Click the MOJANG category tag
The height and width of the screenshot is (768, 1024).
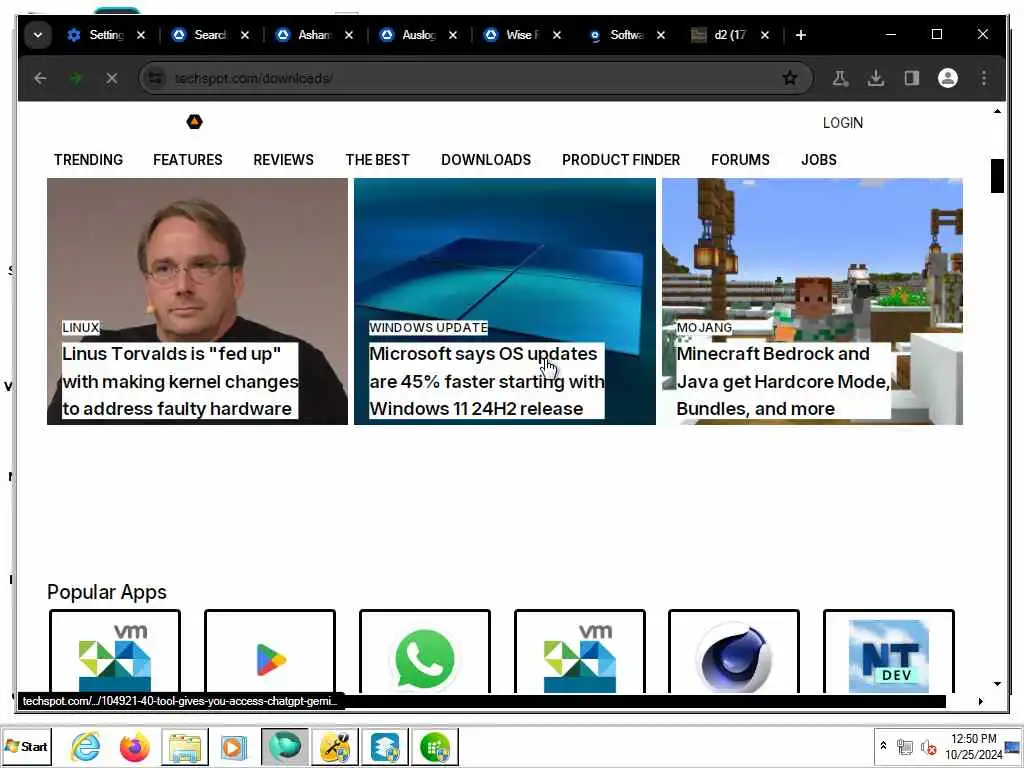pyautogui.click(x=704, y=327)
